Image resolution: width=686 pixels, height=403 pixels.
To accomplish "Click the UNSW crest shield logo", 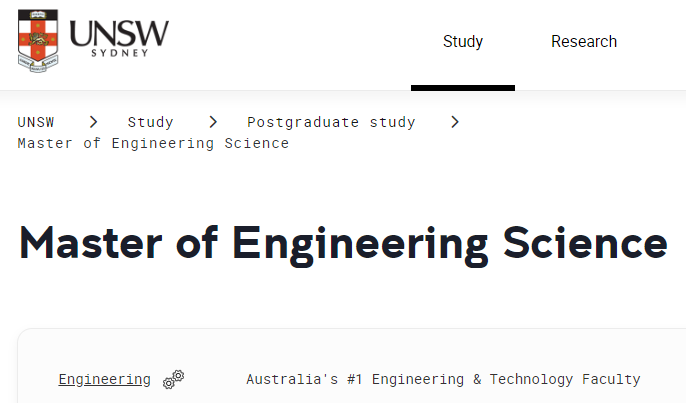I will click(38, 41).
